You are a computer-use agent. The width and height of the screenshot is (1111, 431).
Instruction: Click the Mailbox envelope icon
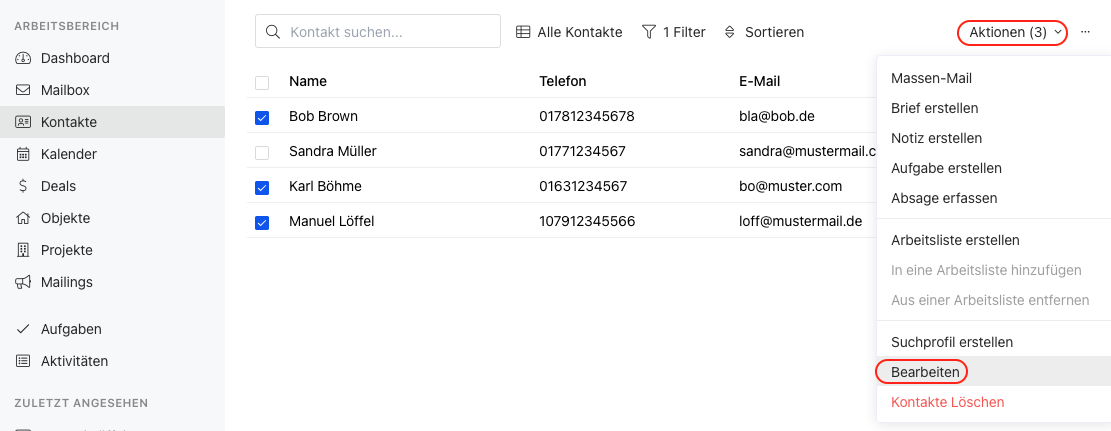[23, 90]
